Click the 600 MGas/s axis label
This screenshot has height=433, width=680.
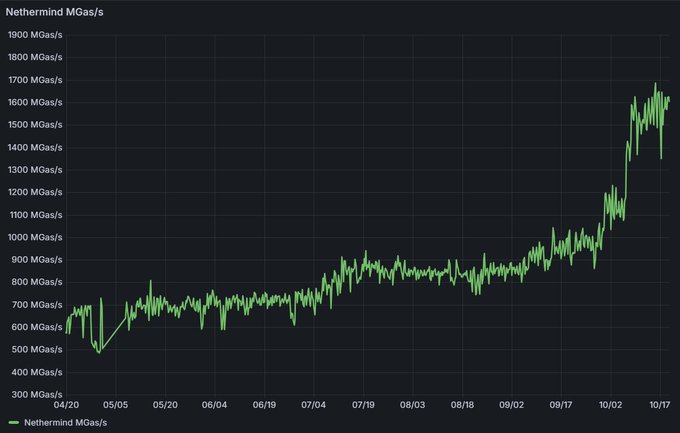point(37,327)
